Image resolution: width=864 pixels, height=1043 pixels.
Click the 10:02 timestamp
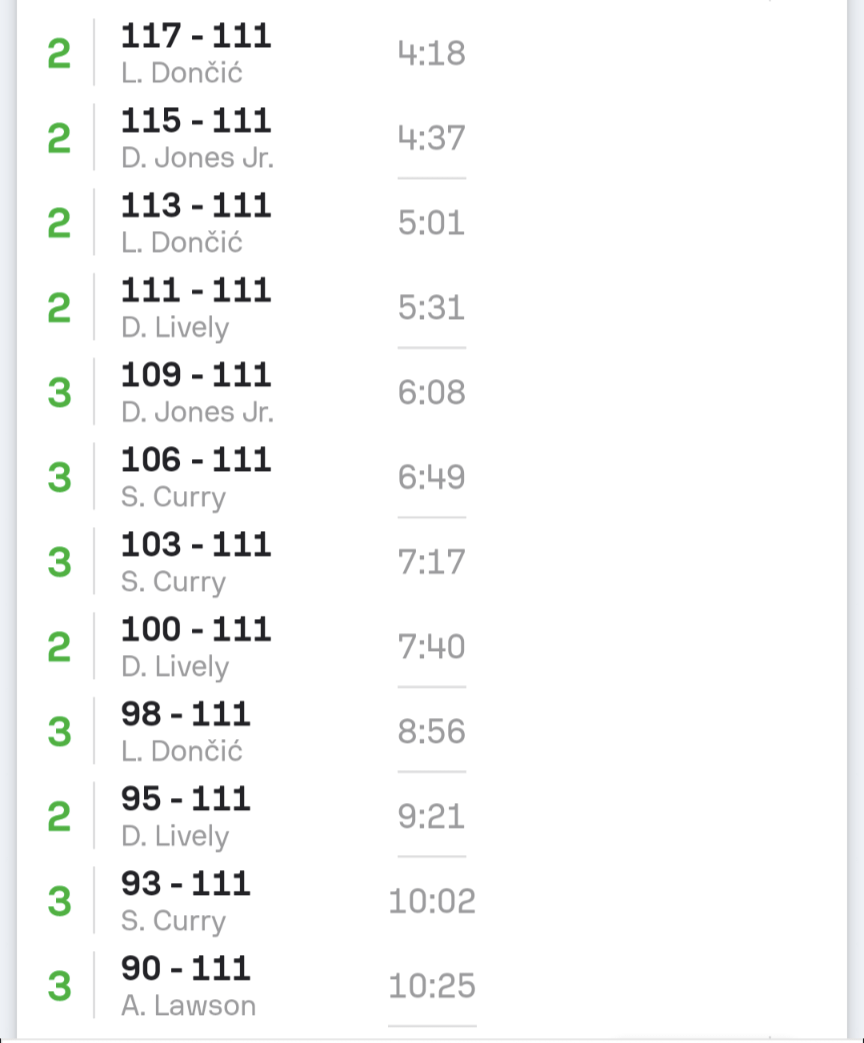coord(431,902)
